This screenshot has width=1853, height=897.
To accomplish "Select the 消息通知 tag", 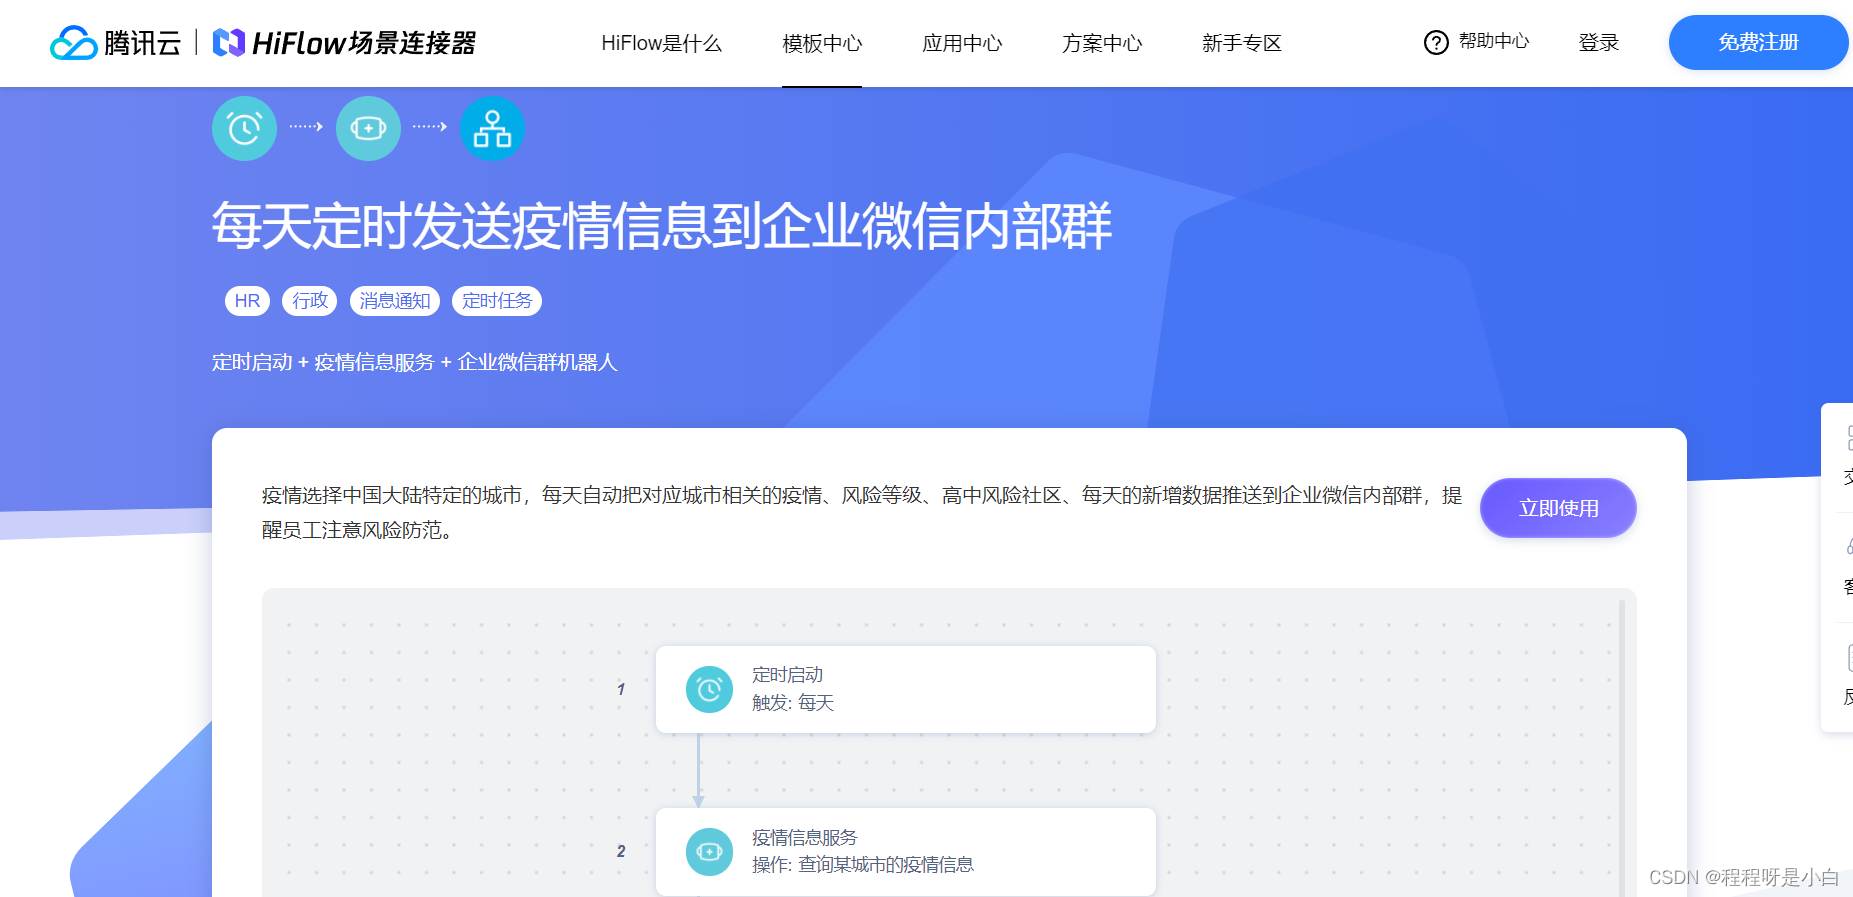I will coord(395,301).
